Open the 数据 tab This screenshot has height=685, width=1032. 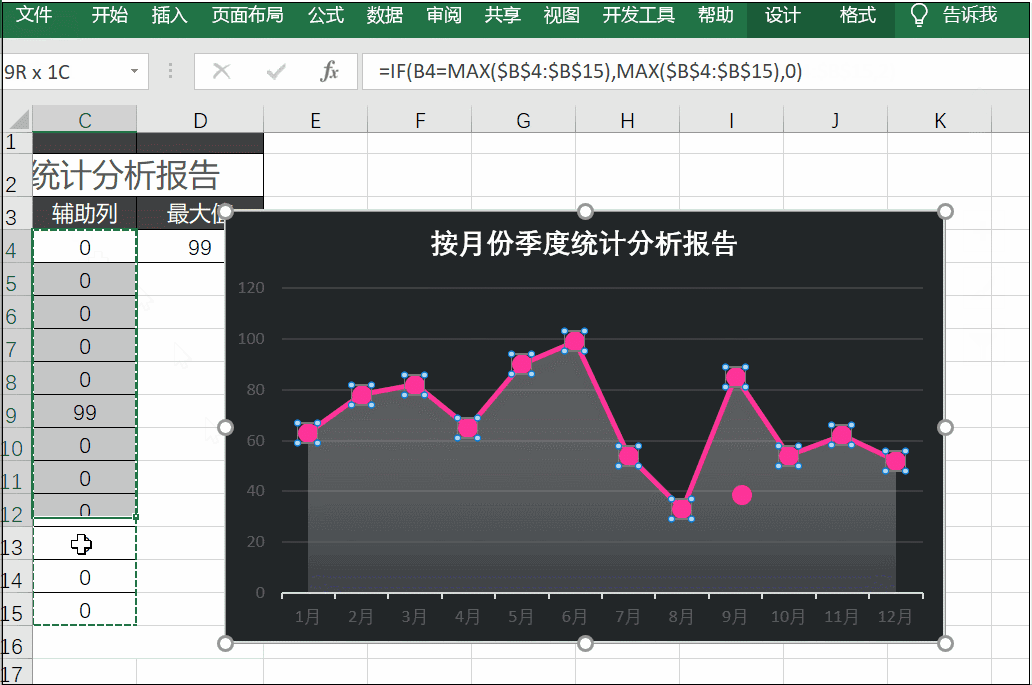pyautogui.click(x=384, y=14)
